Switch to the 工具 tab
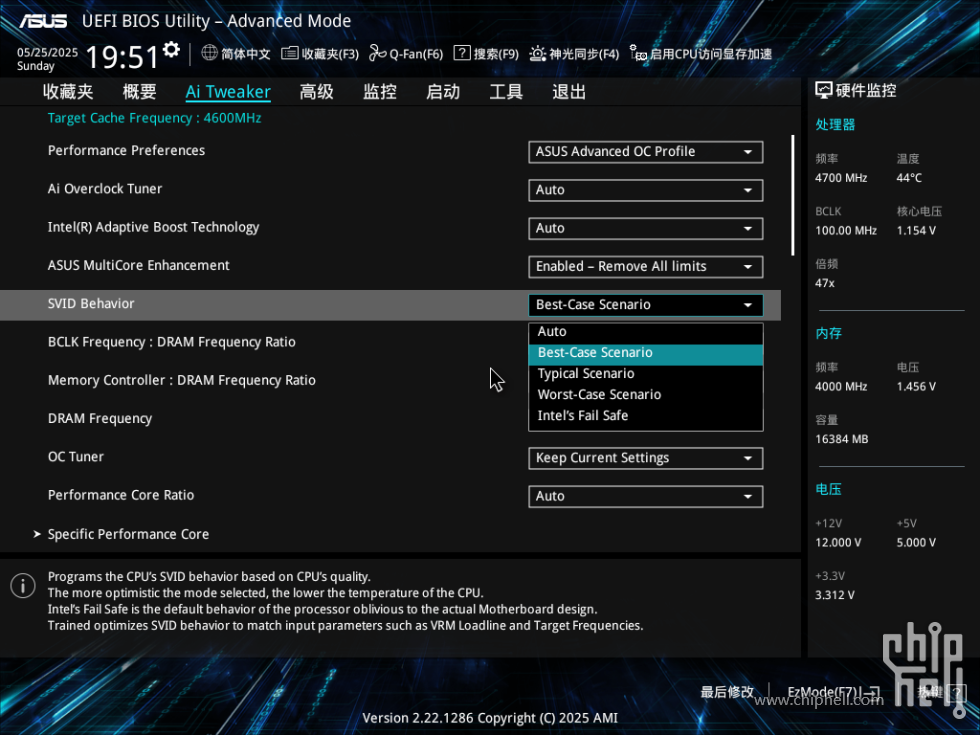The image size is (980, 735). coord(506,92)
